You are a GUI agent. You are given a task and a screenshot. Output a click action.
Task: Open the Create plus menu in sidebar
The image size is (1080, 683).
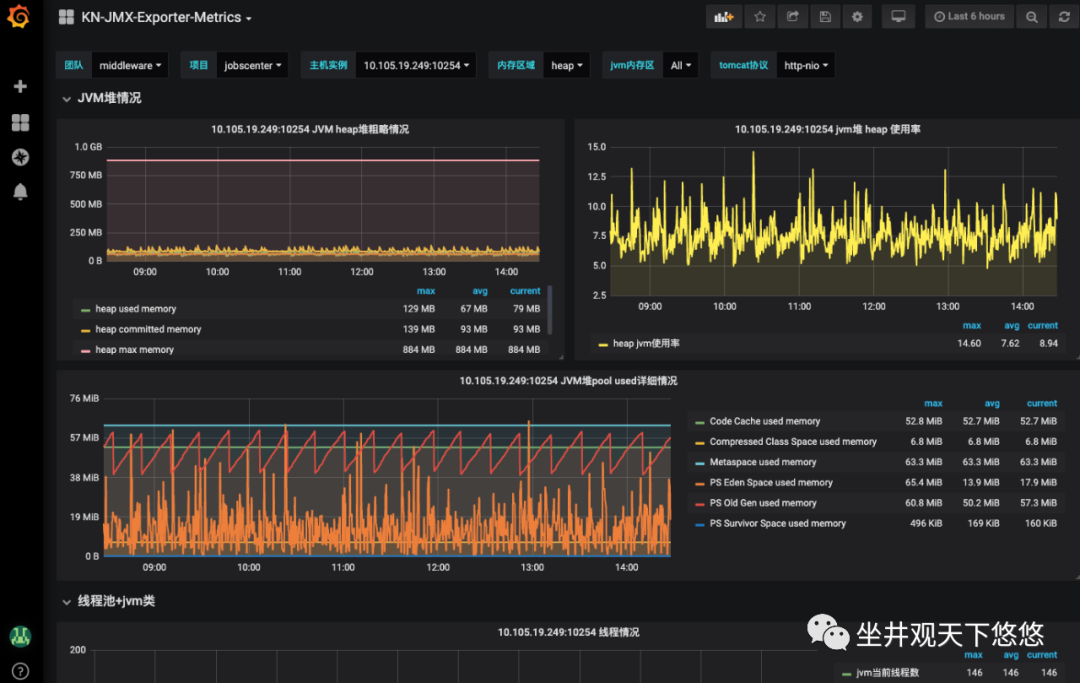coord(20,87)
